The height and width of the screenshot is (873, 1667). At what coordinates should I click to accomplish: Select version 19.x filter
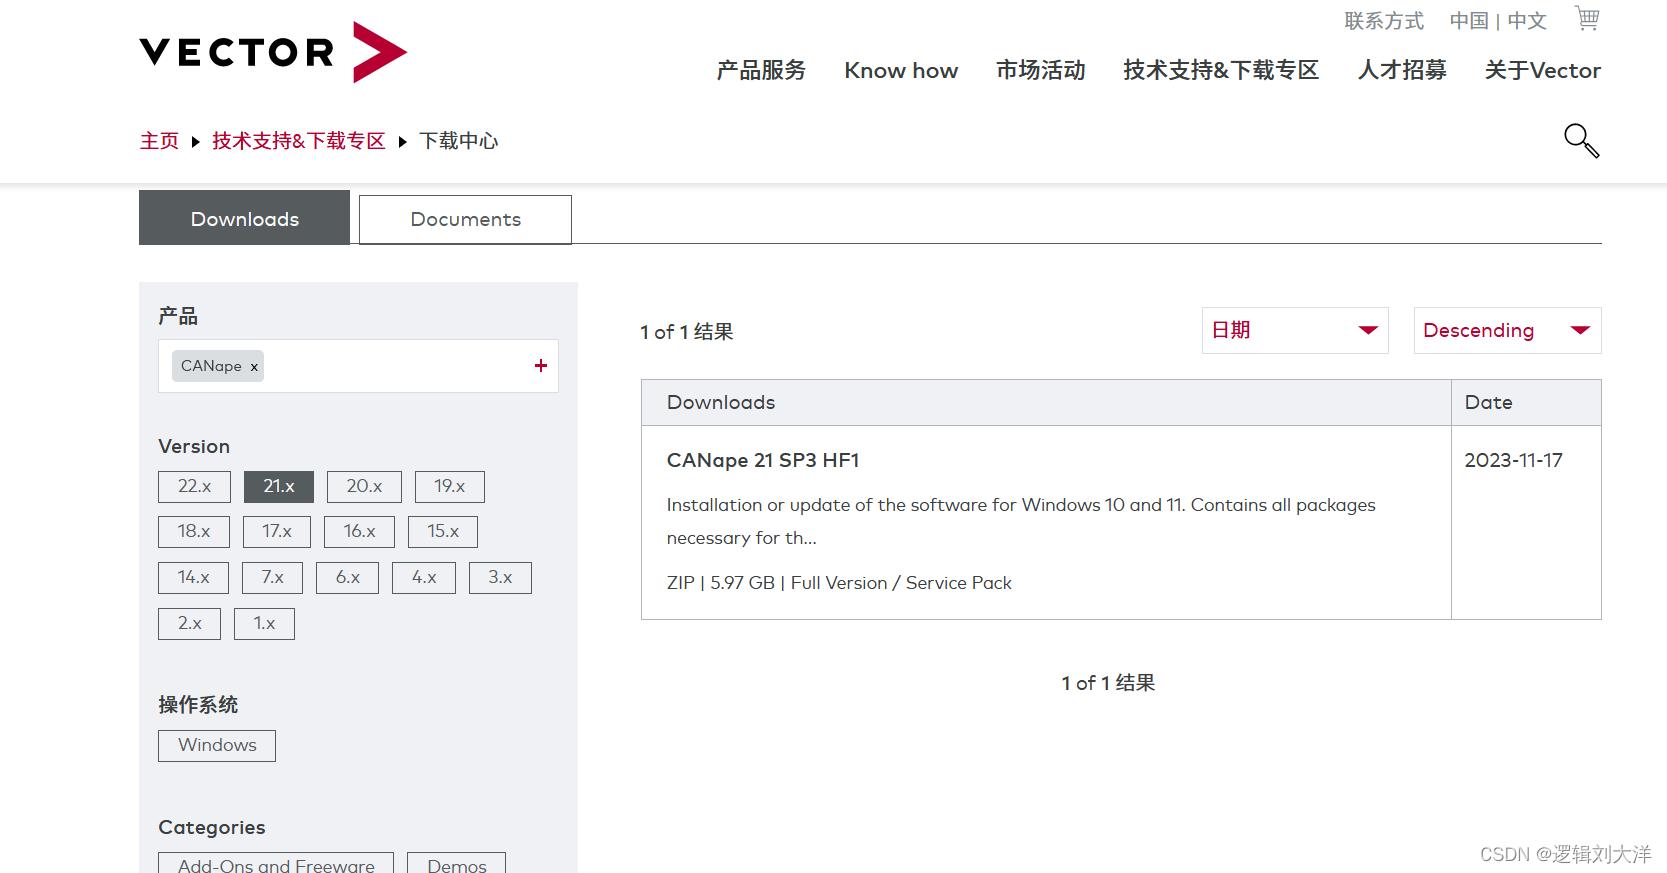point(450,487)
